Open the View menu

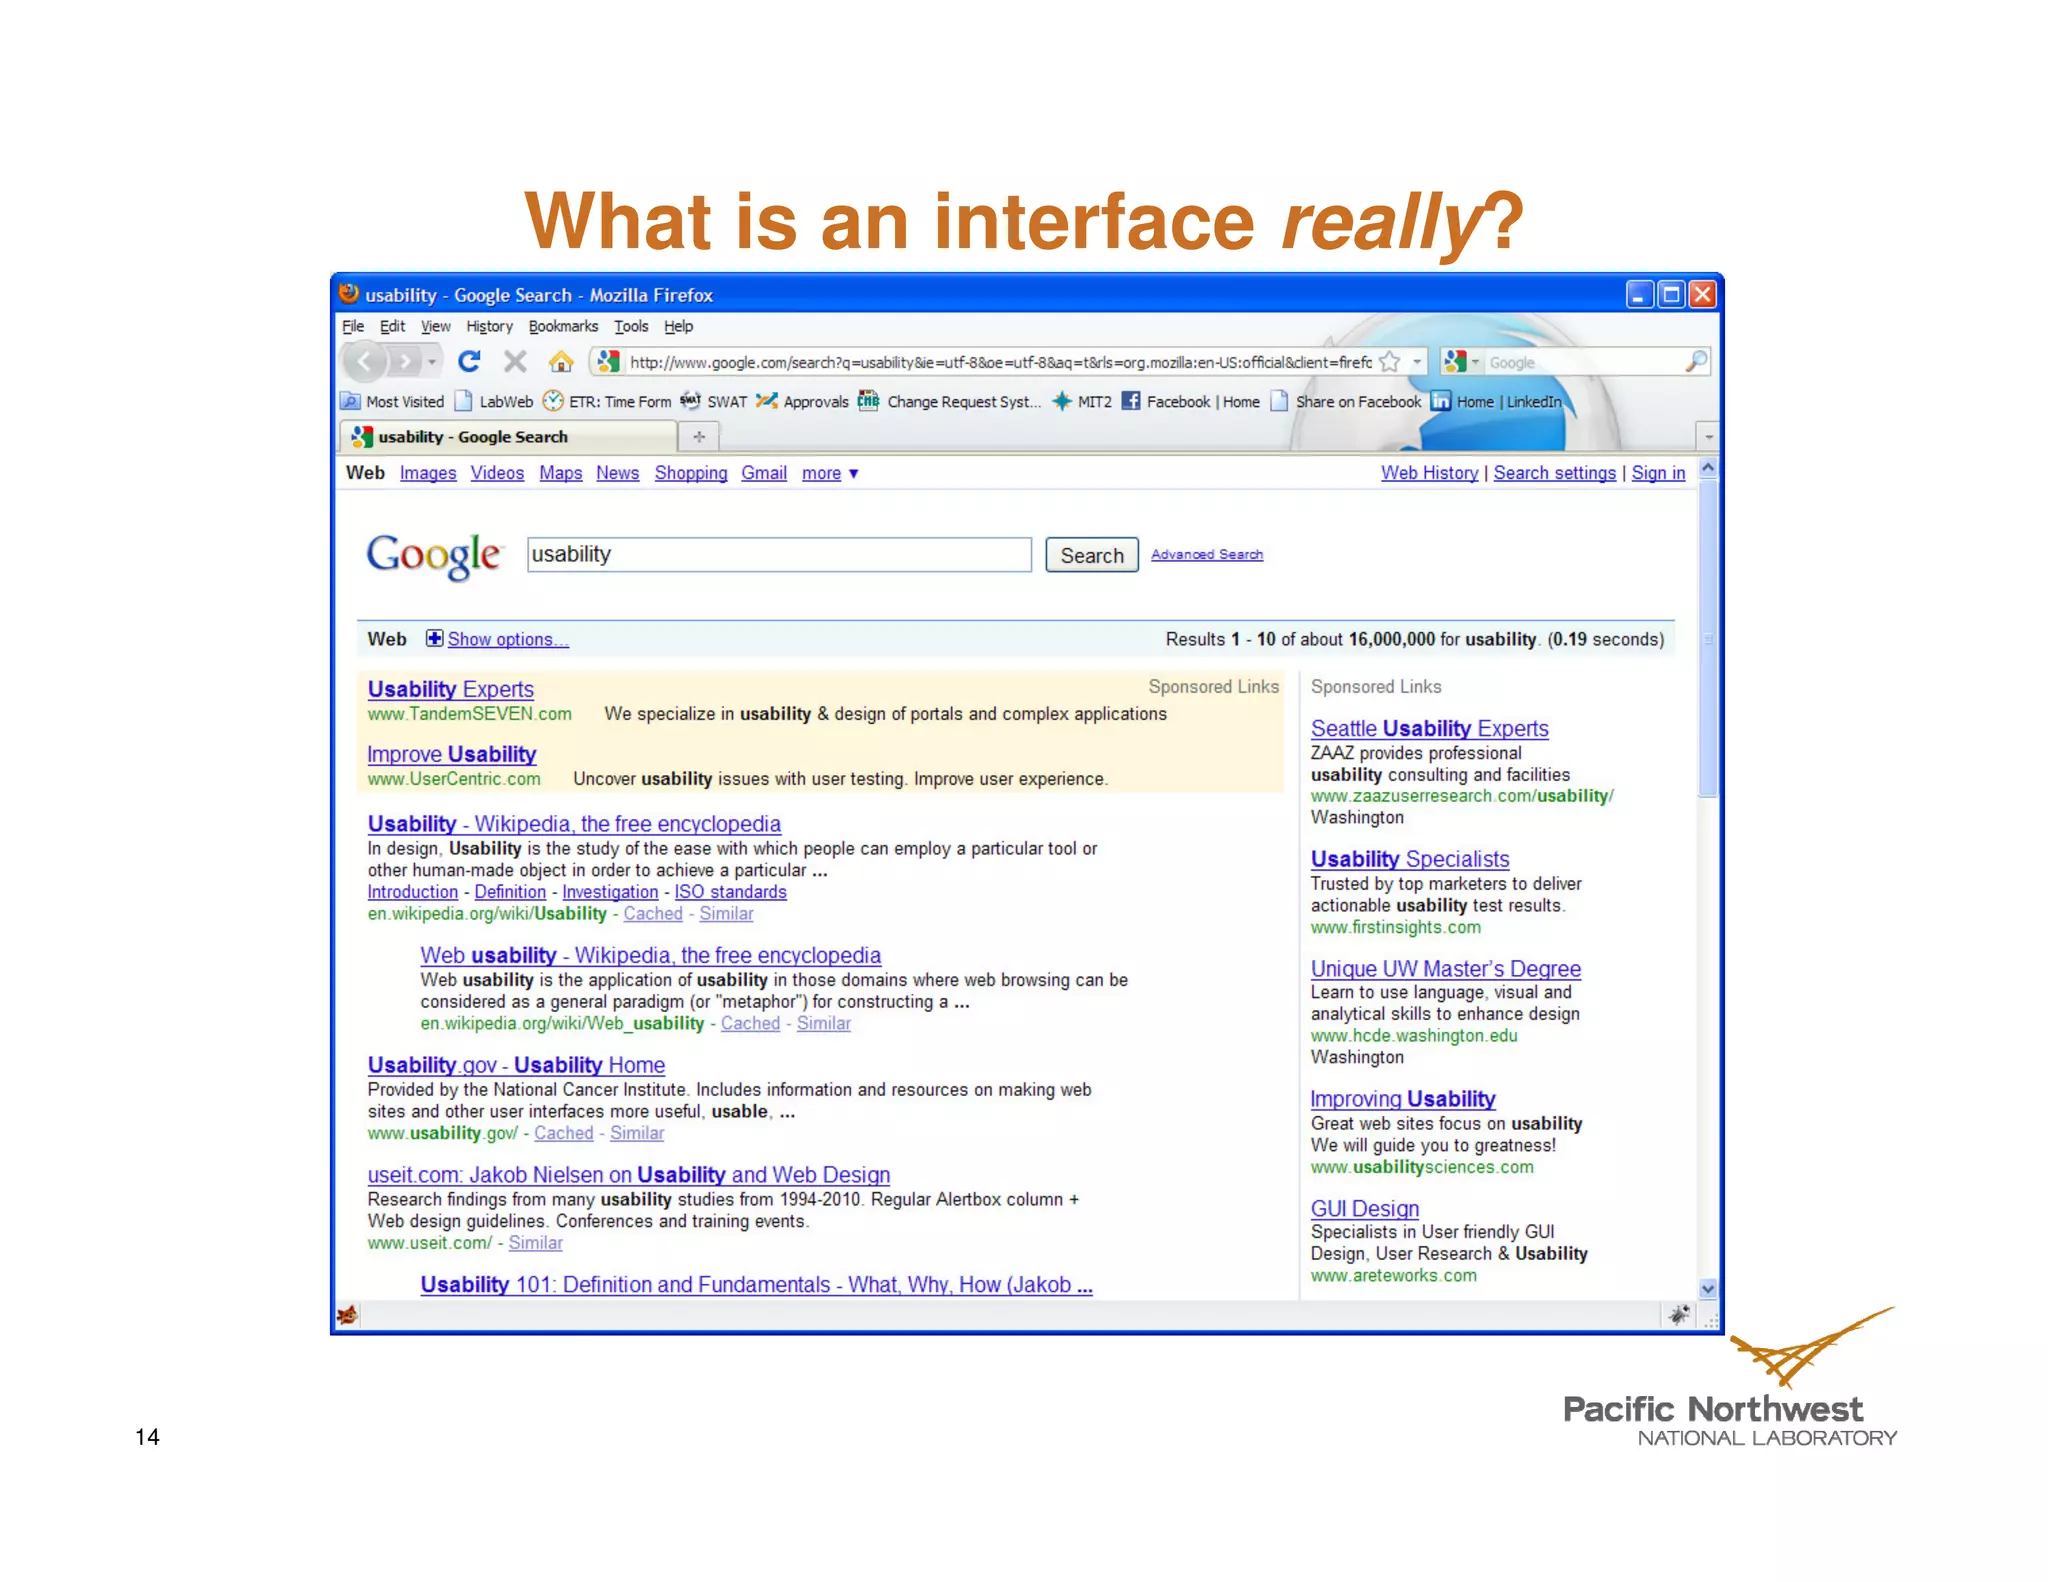point(435,326)
